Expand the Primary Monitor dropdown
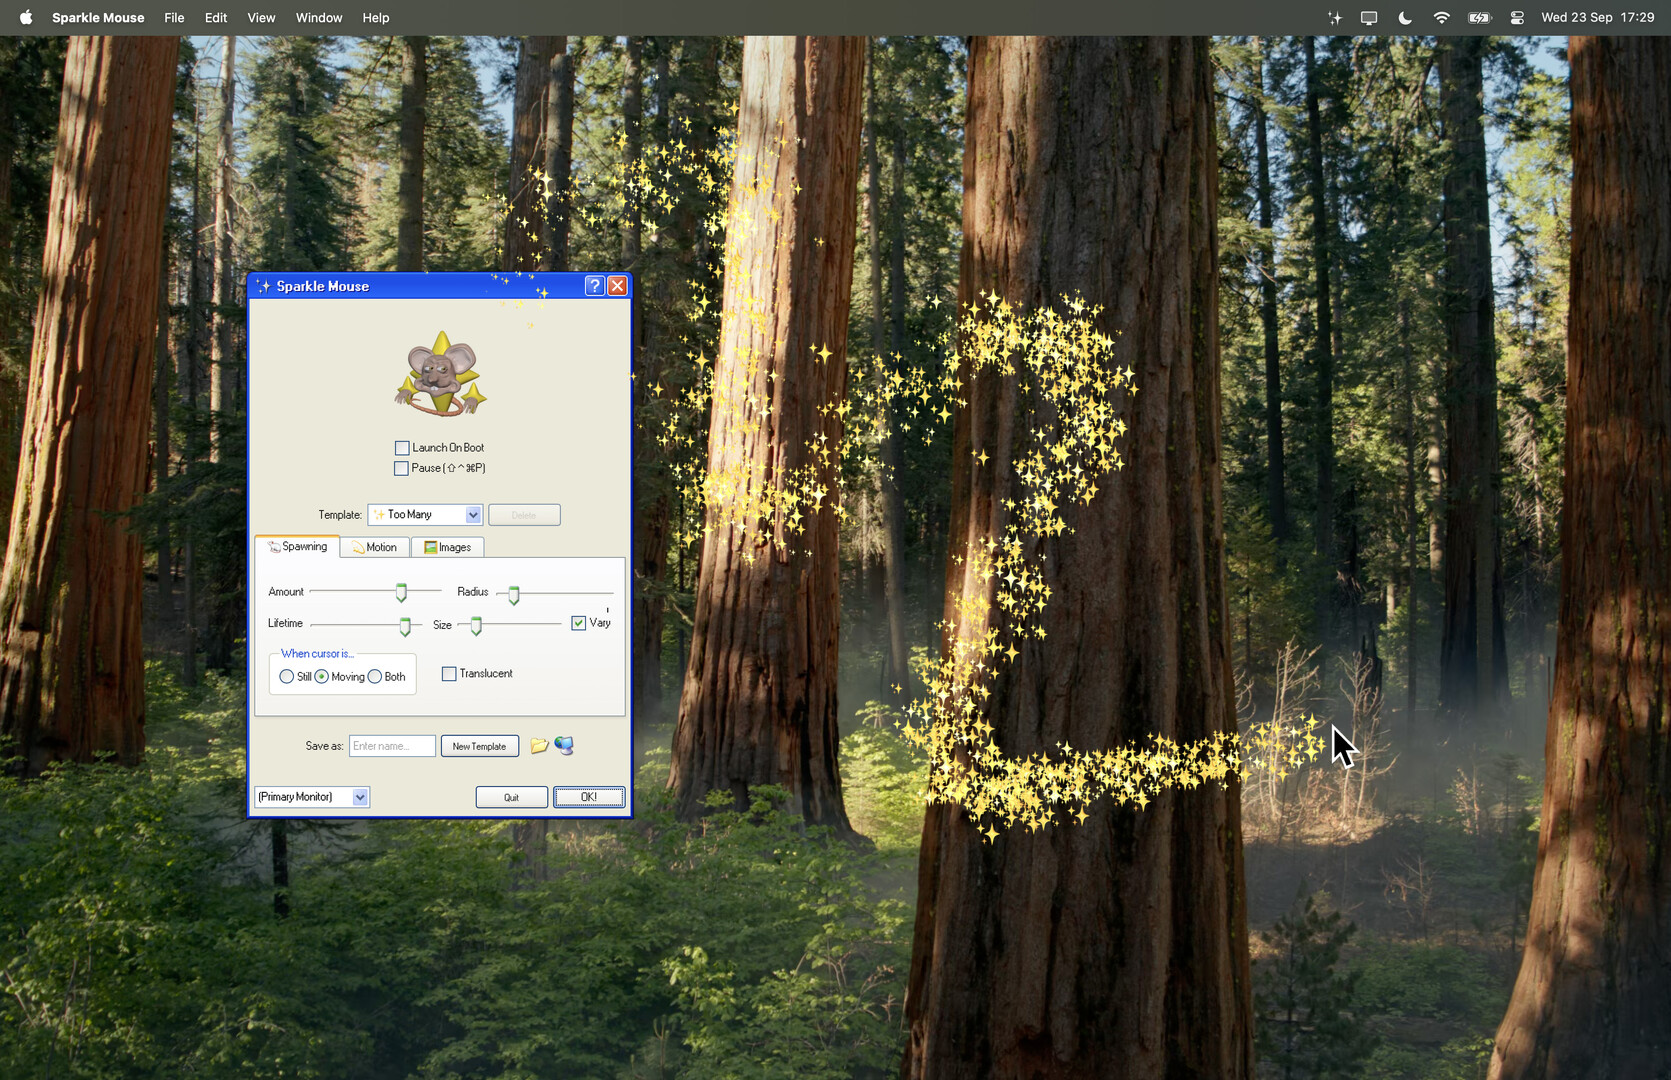The image size is (1671, 1080). (x=312, y=797)
